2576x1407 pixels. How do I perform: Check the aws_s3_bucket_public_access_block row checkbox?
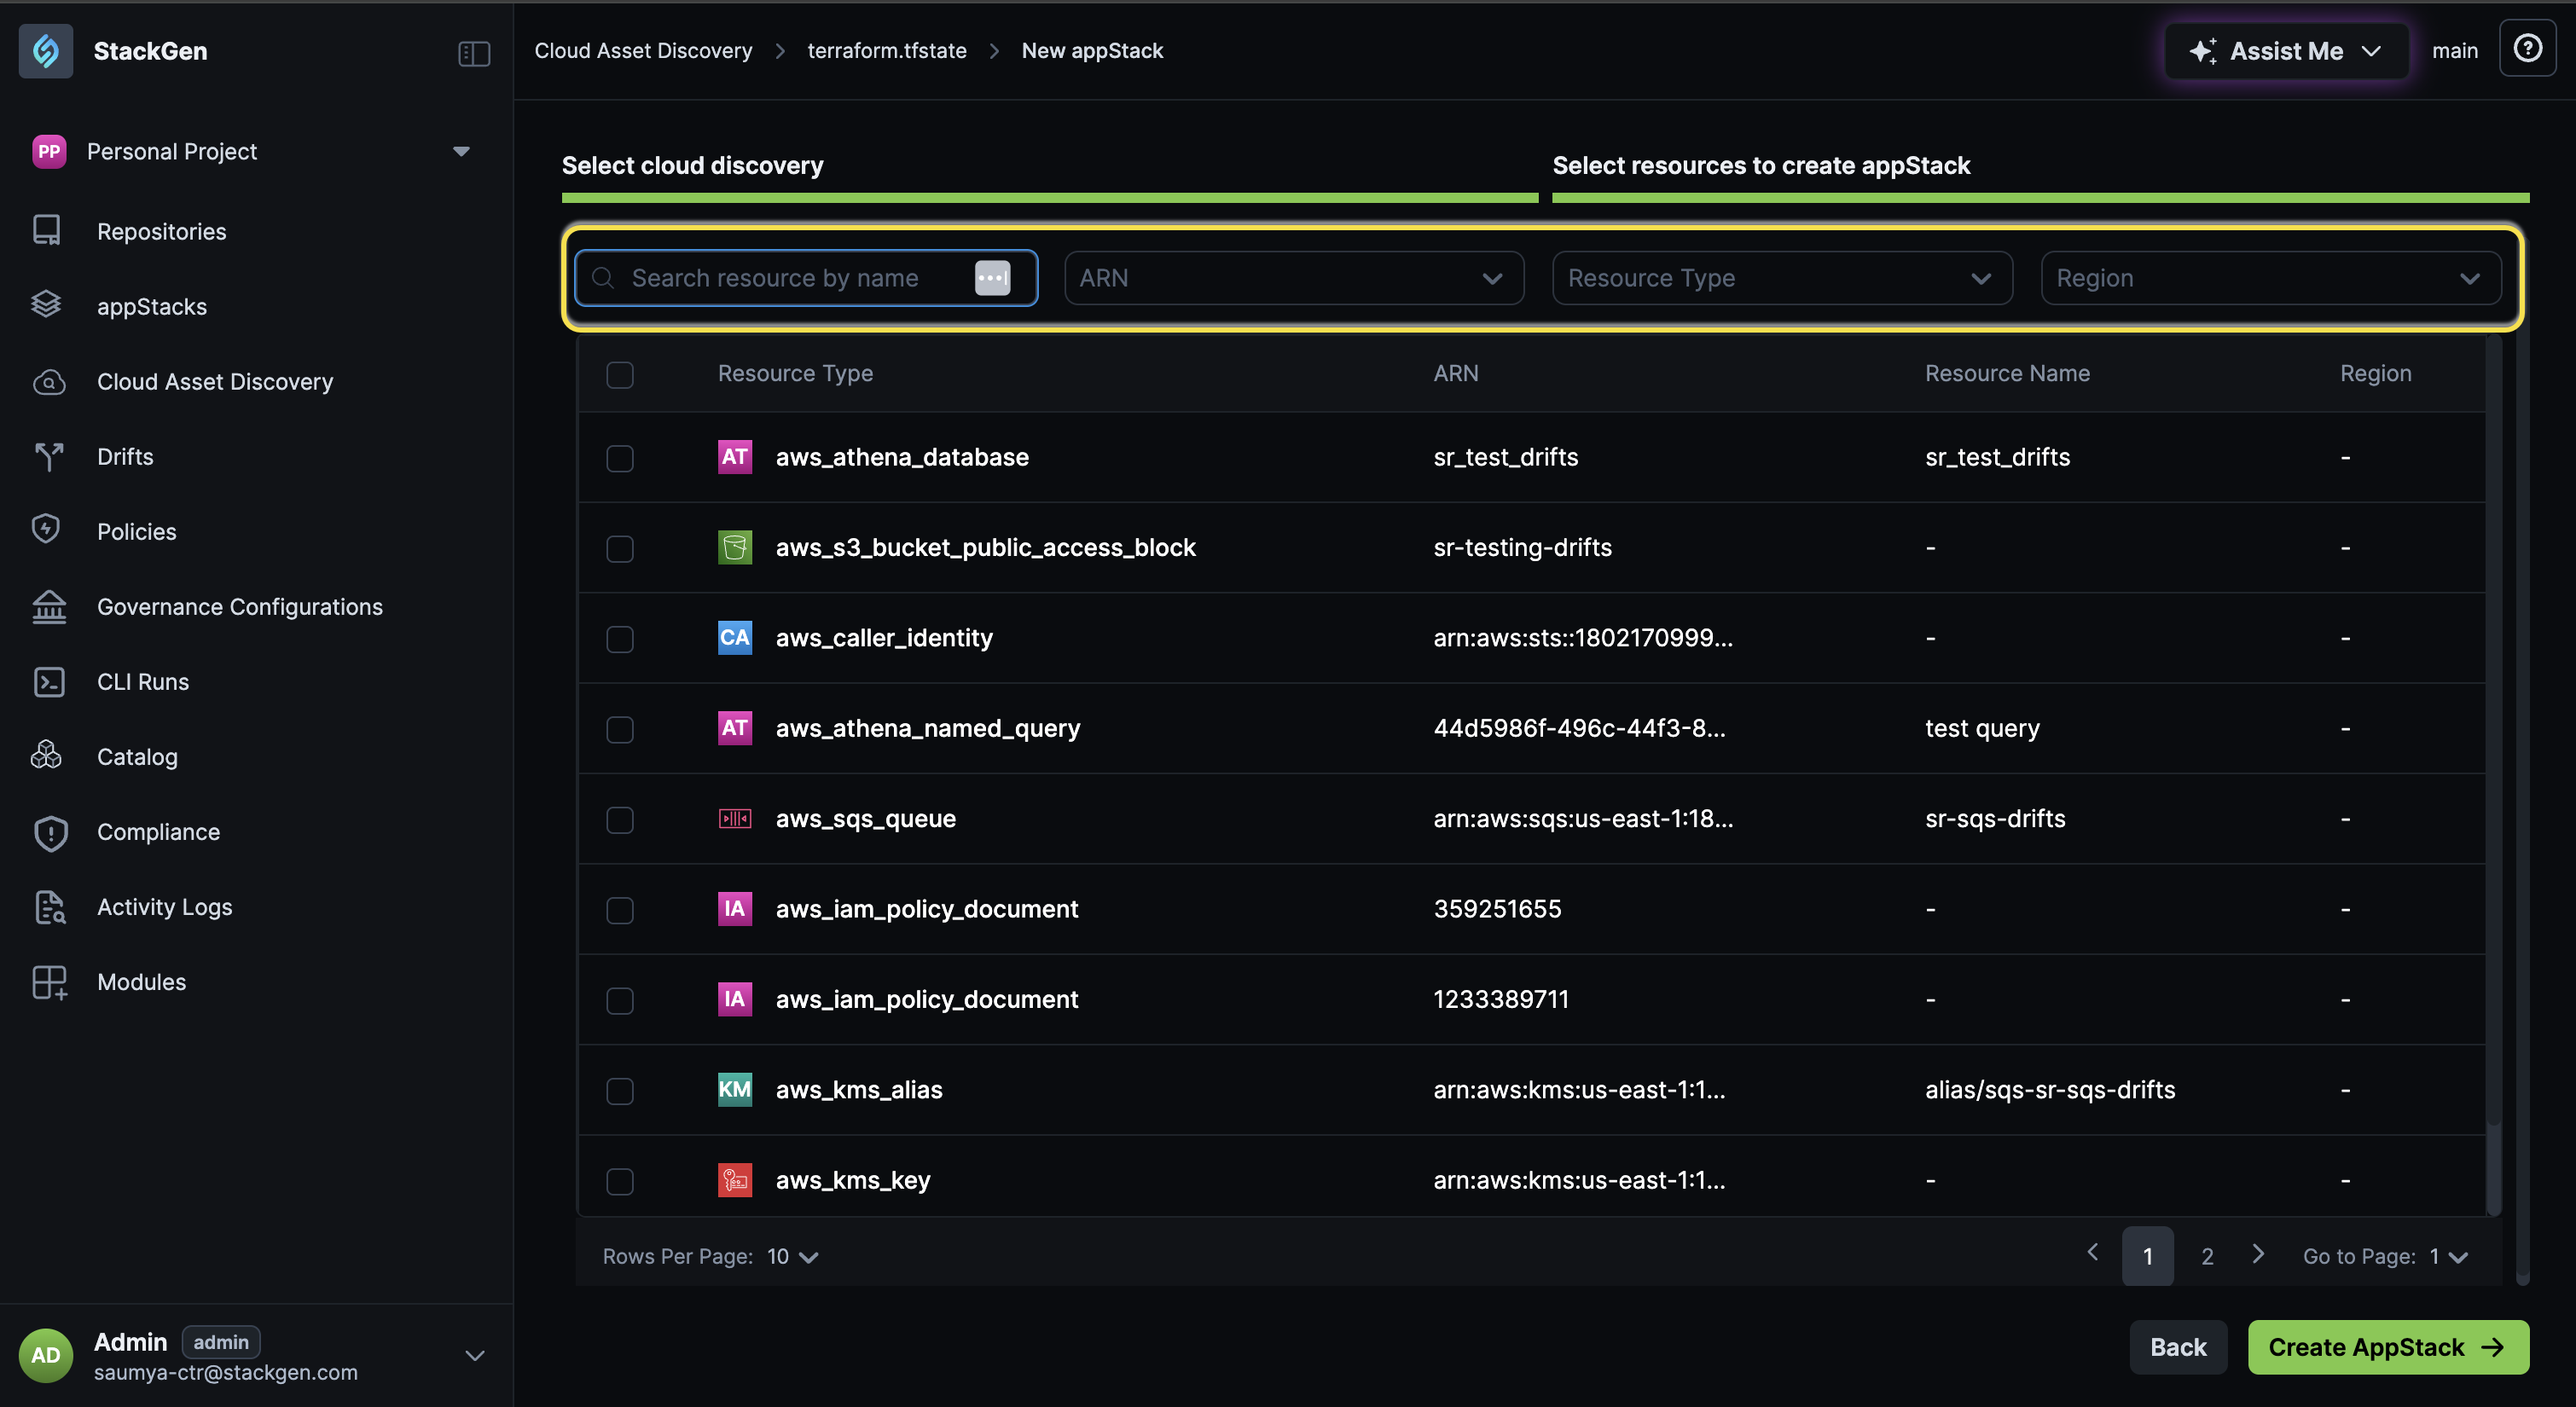point(620,549)
